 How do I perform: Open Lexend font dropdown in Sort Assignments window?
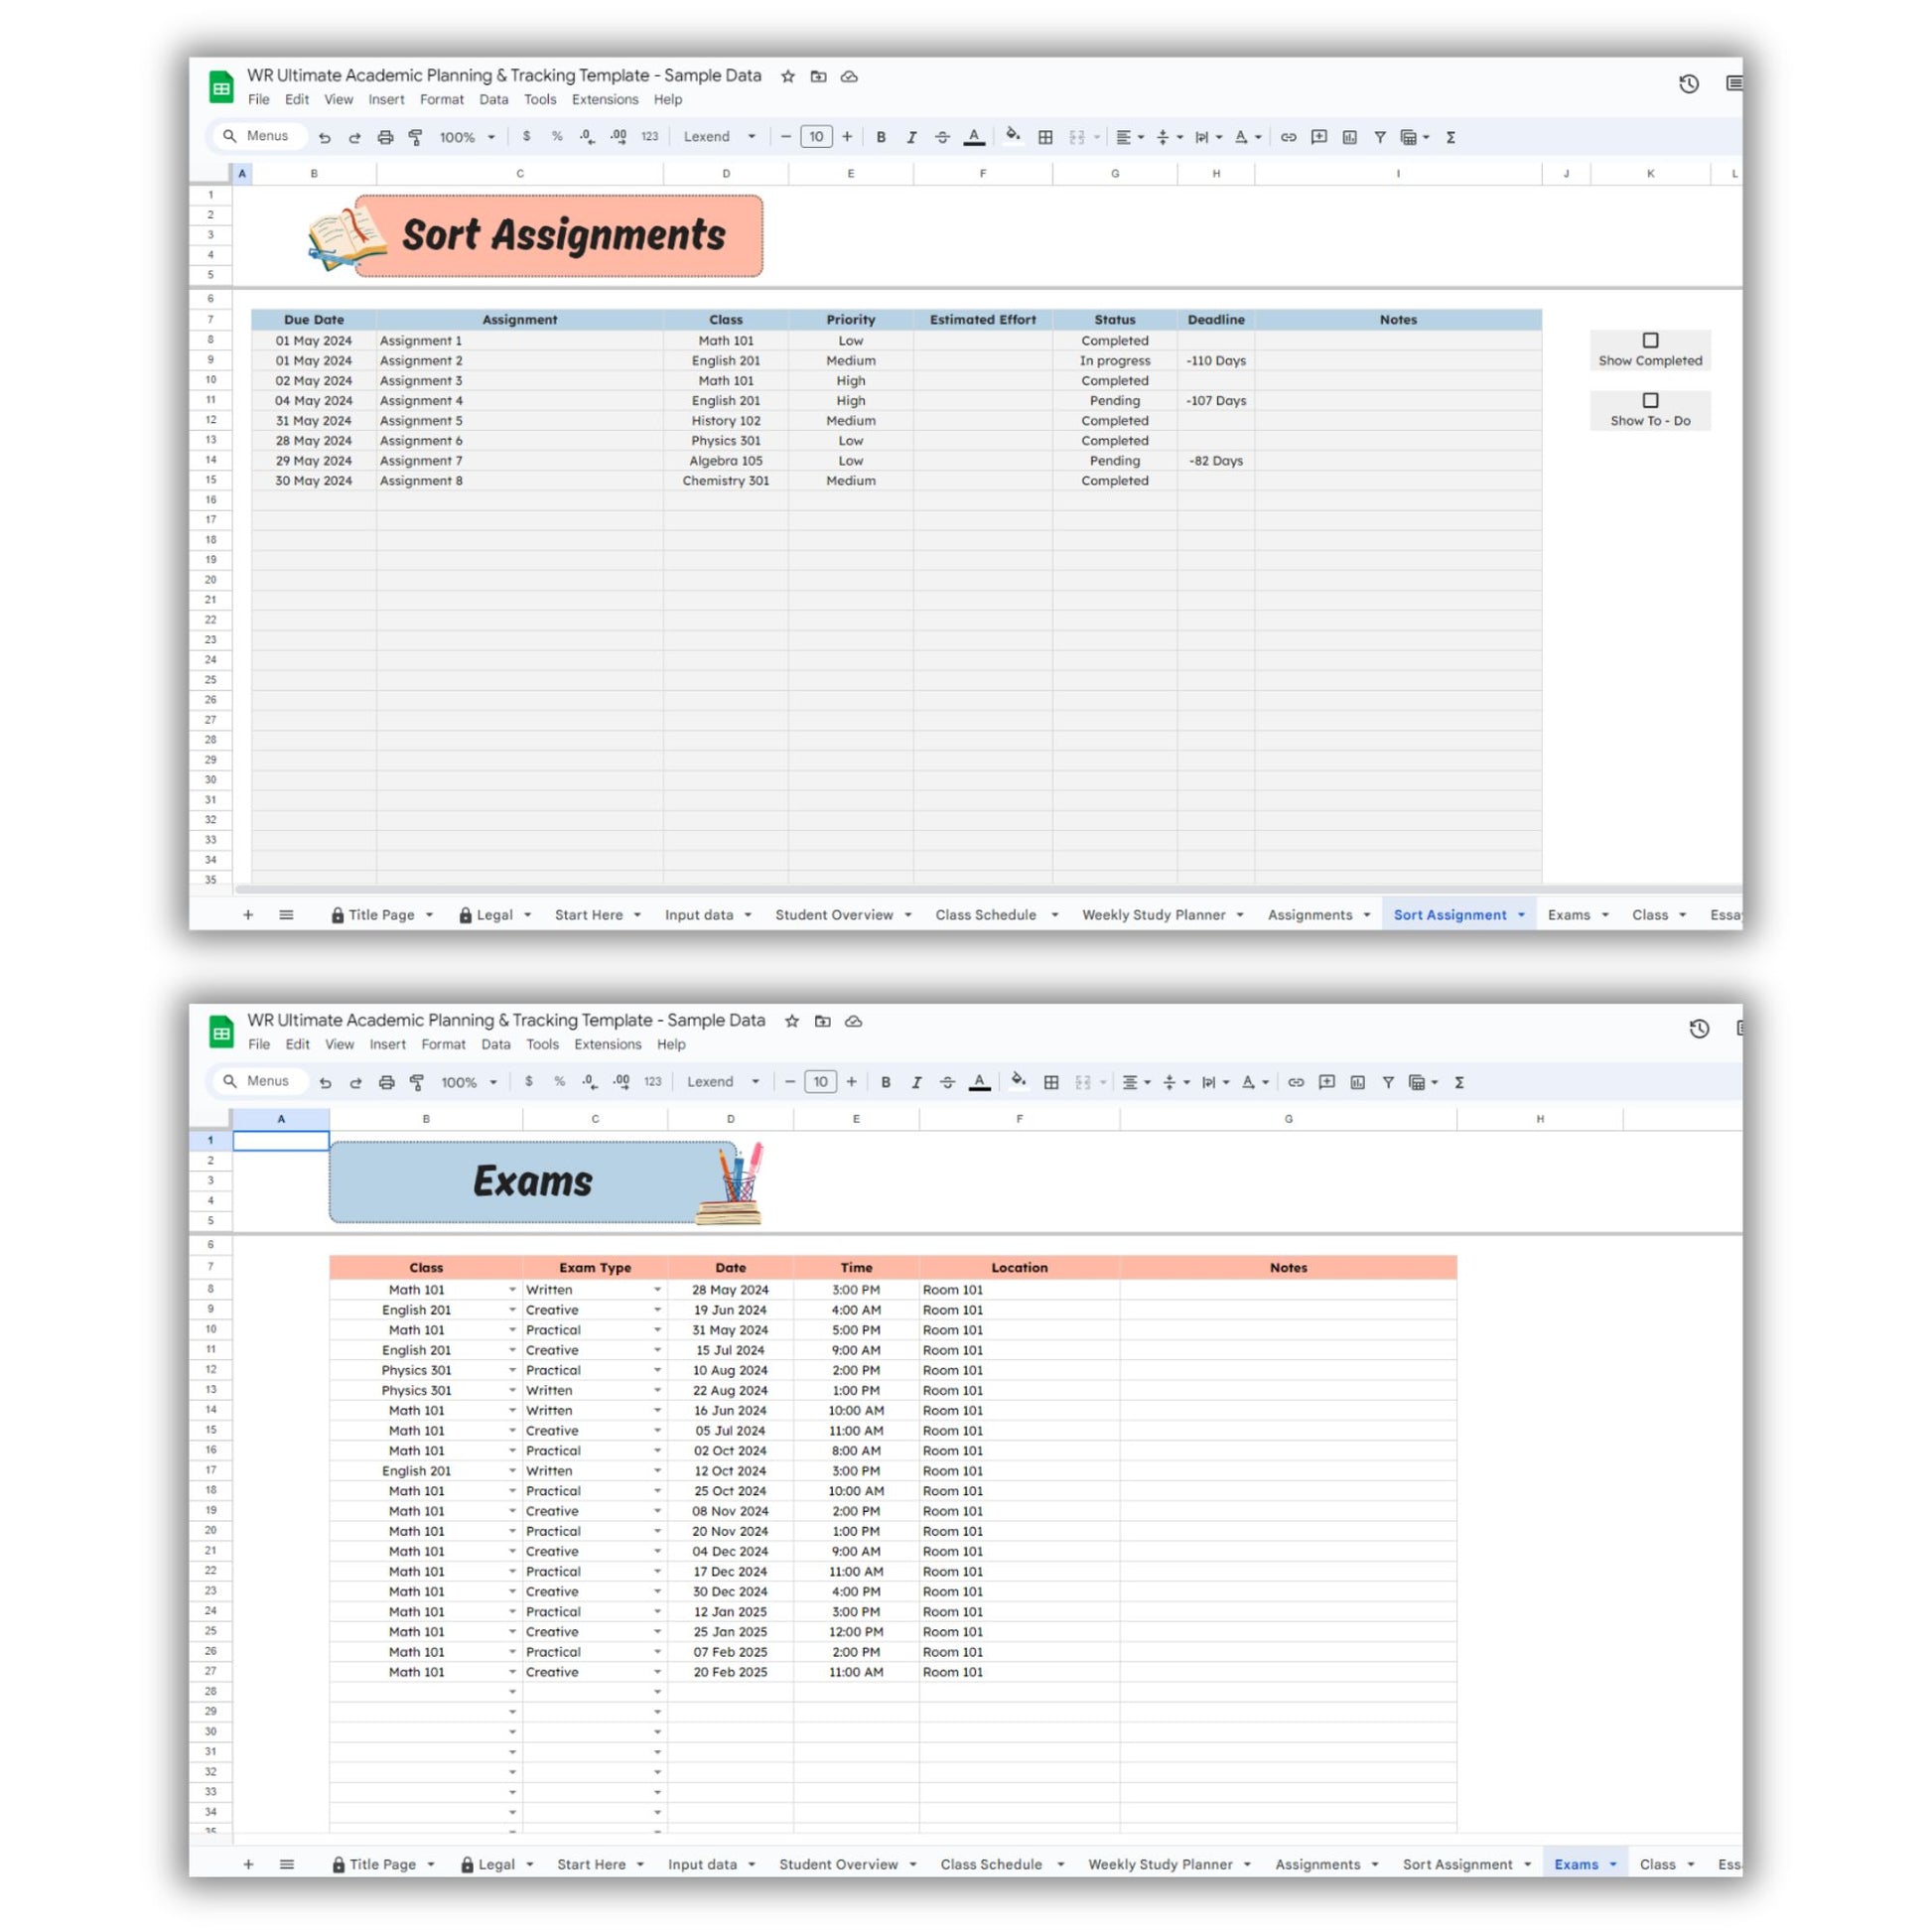pyautogui.click(x=719, y=137)
